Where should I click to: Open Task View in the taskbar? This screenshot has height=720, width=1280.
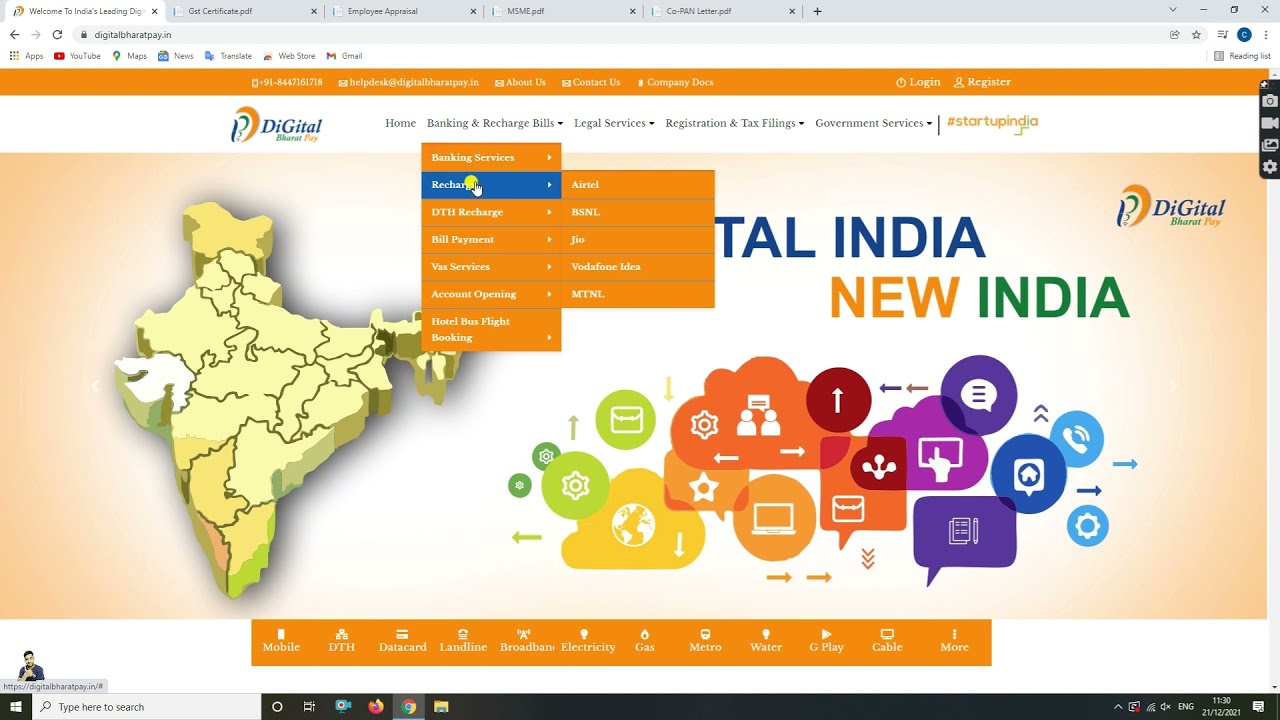click(309, 707)
